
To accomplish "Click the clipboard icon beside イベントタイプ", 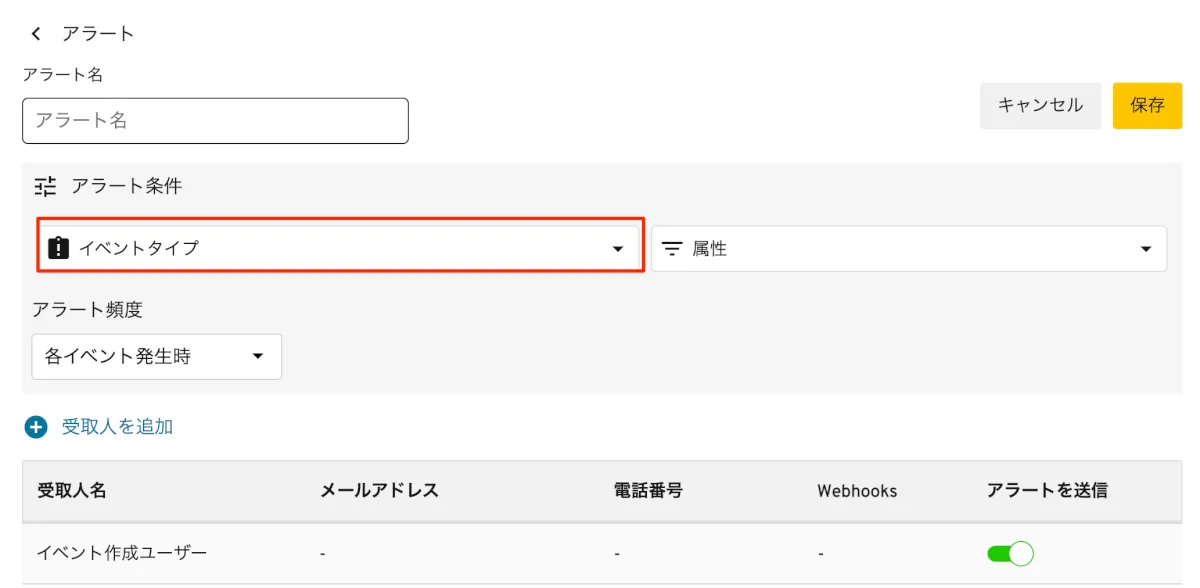I will click(59, 248).
